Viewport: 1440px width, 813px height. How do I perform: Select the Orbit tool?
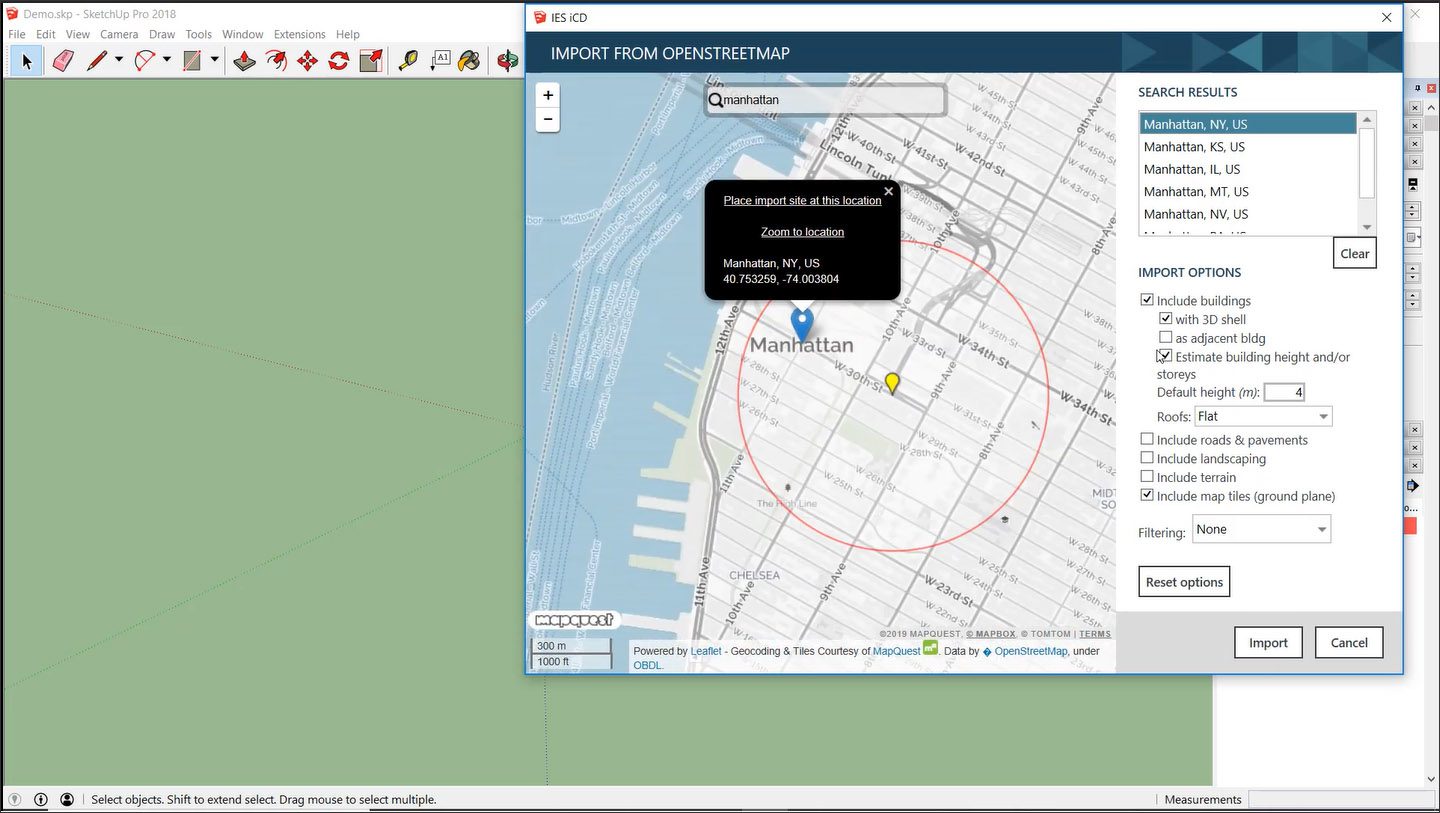pos(509,61)
